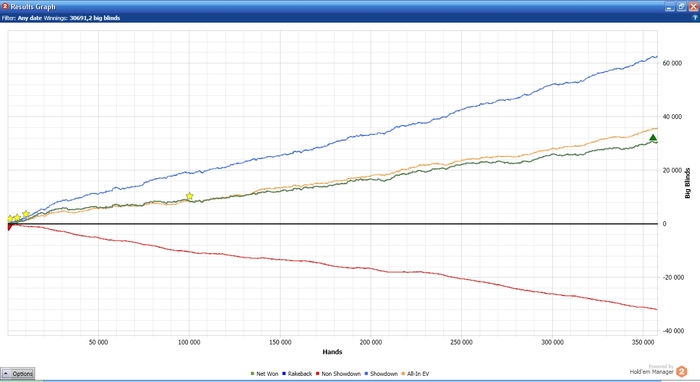This screenshot has width=700, height=382.
Task: Select the dark blue Rakeback legend swatch
Action: (284, 374)
